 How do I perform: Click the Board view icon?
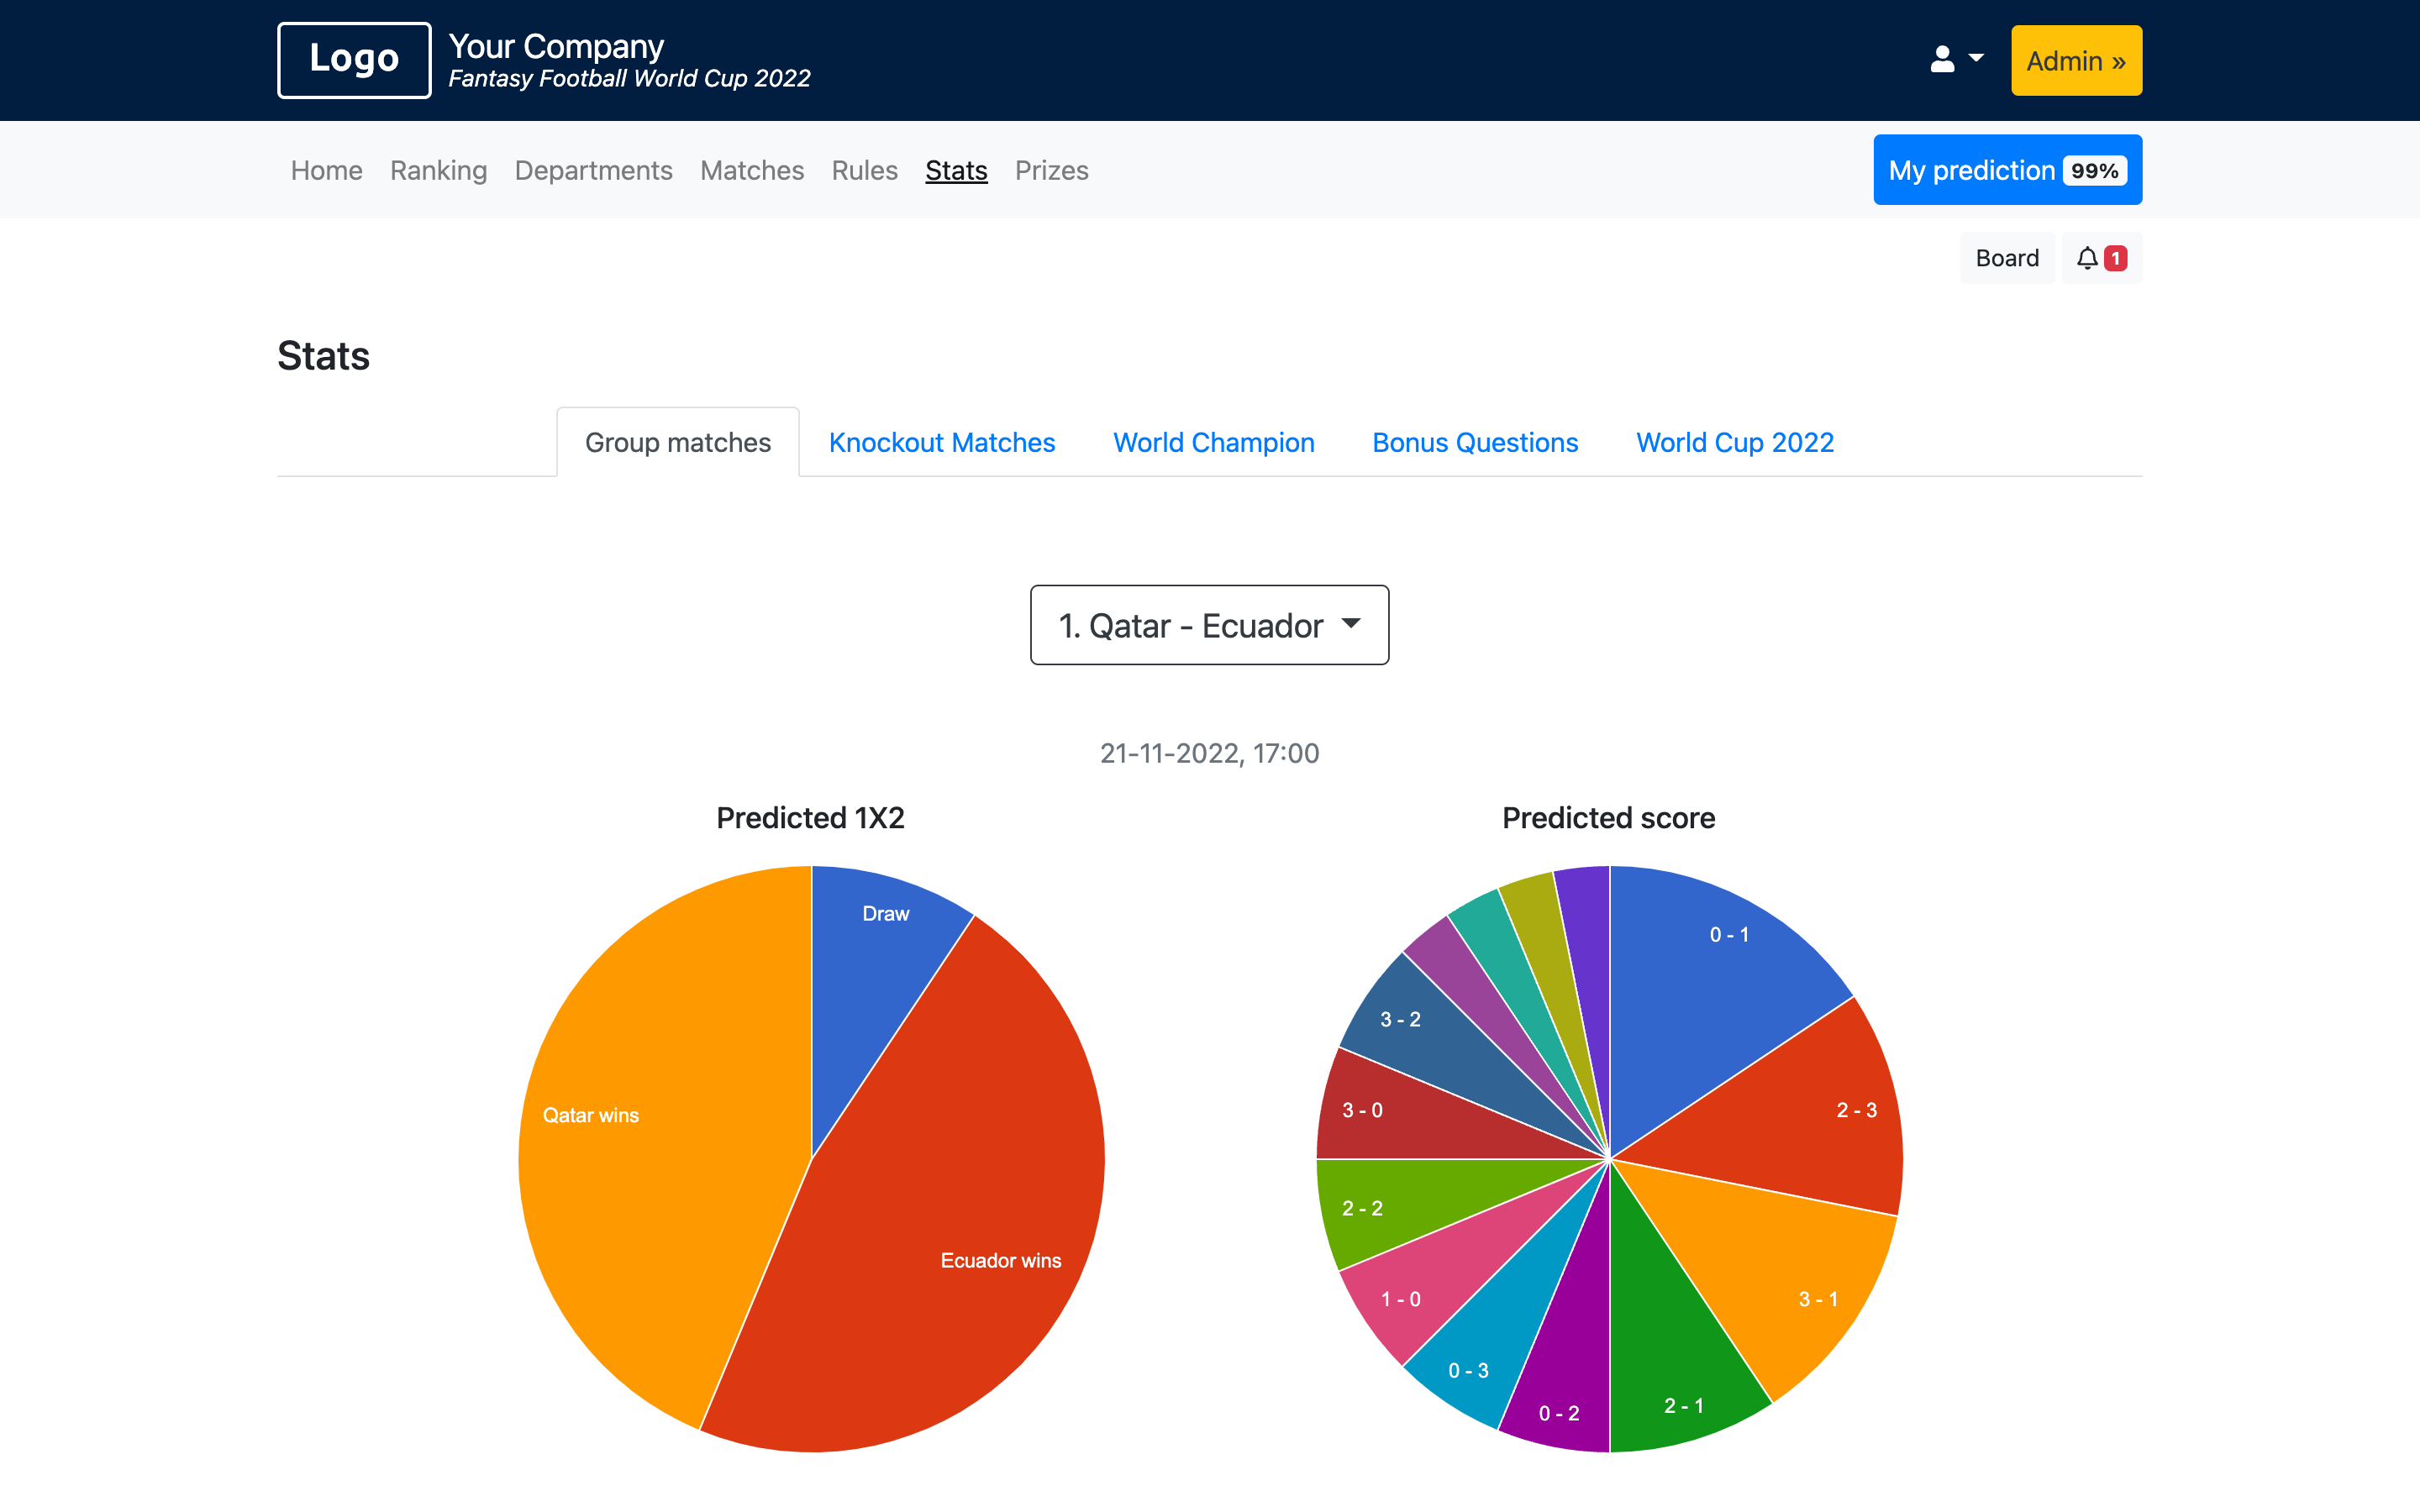(2007, 258)
